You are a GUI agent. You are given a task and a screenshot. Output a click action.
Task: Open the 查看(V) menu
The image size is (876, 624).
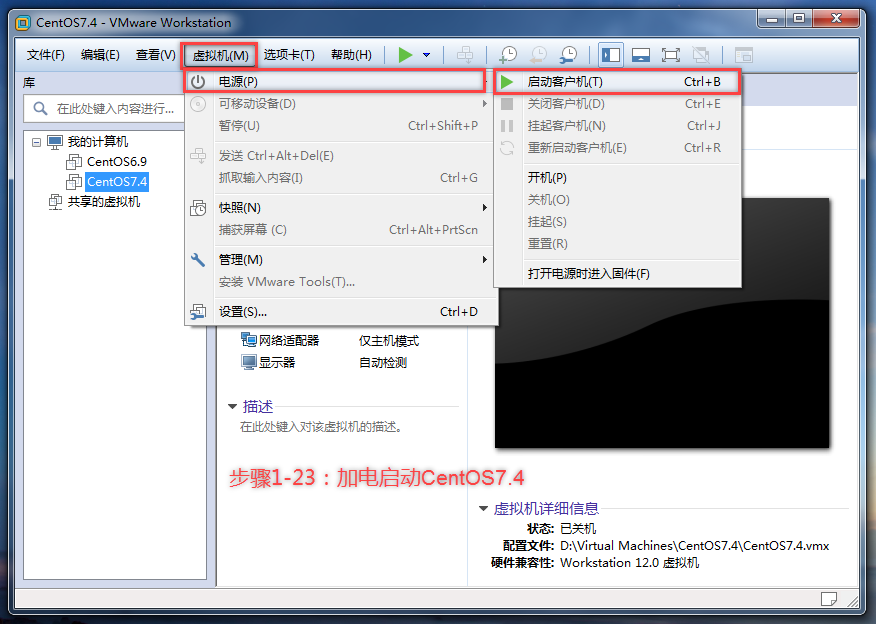pos(155,55)
